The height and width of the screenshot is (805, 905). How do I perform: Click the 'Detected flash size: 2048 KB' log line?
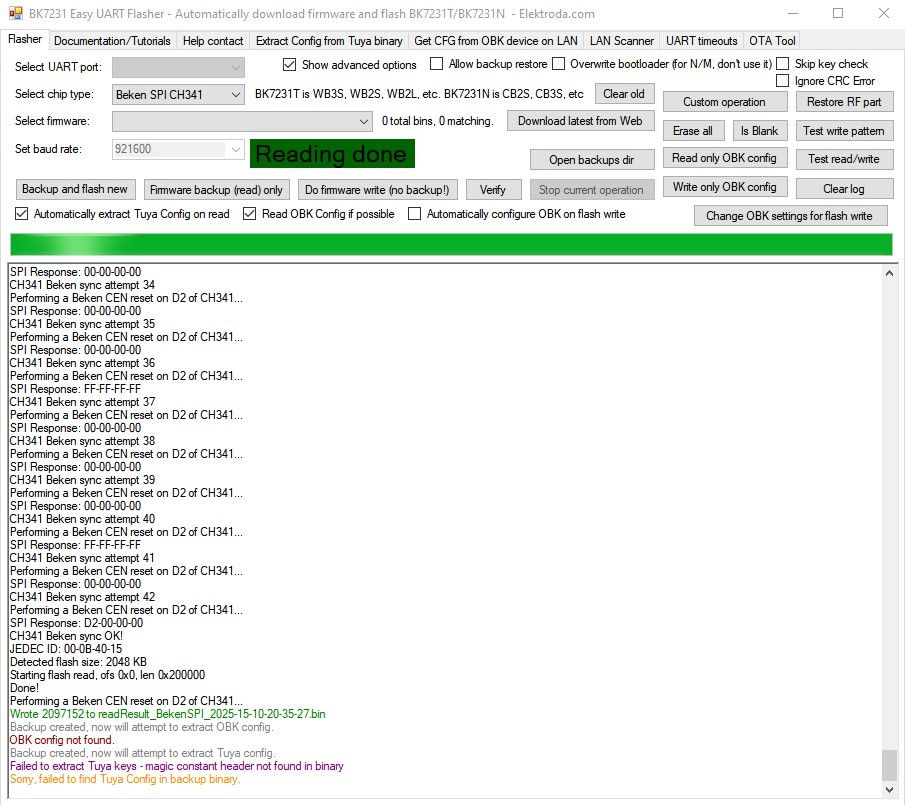(78, 662)
